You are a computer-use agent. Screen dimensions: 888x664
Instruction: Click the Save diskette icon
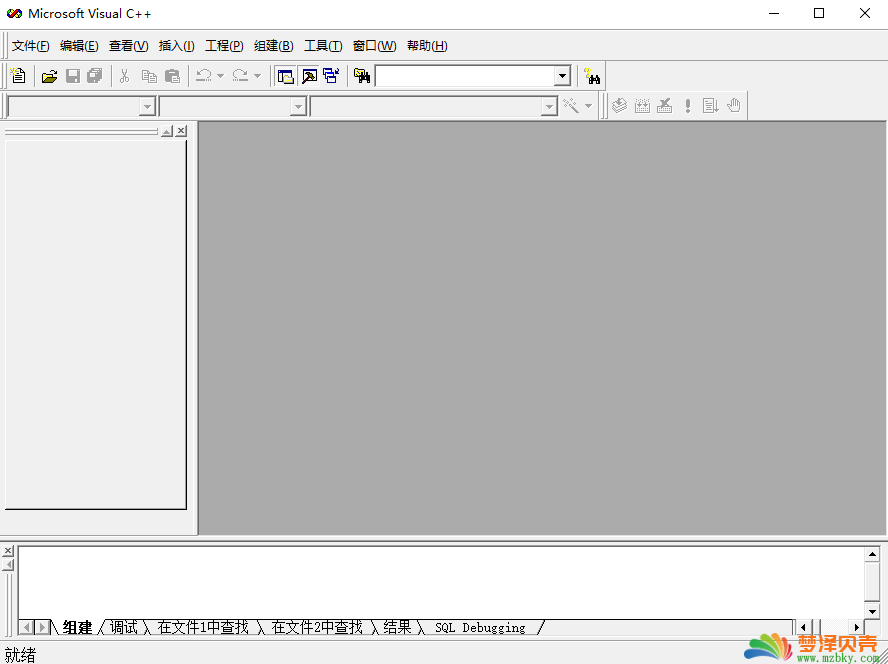[73, 76]
